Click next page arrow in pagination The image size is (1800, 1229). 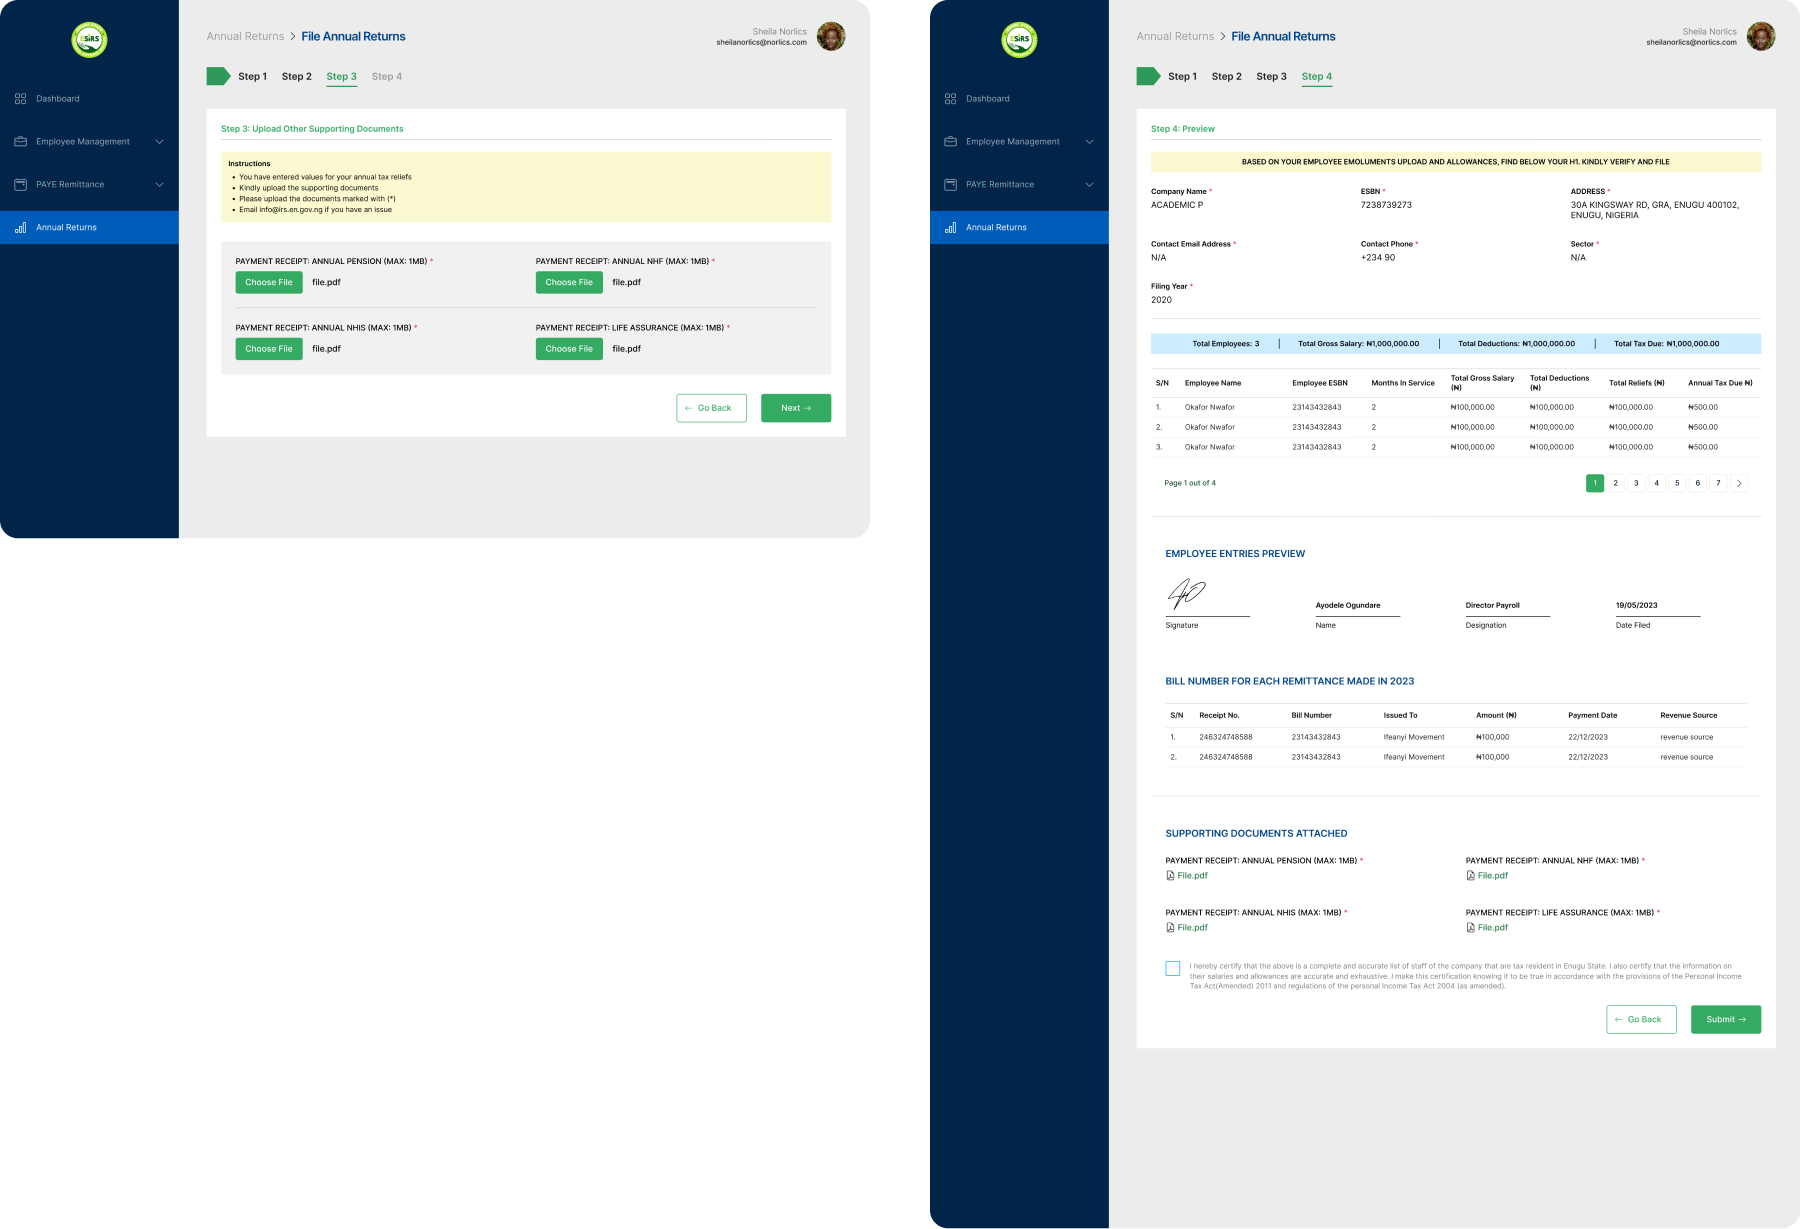point(1739,483)
